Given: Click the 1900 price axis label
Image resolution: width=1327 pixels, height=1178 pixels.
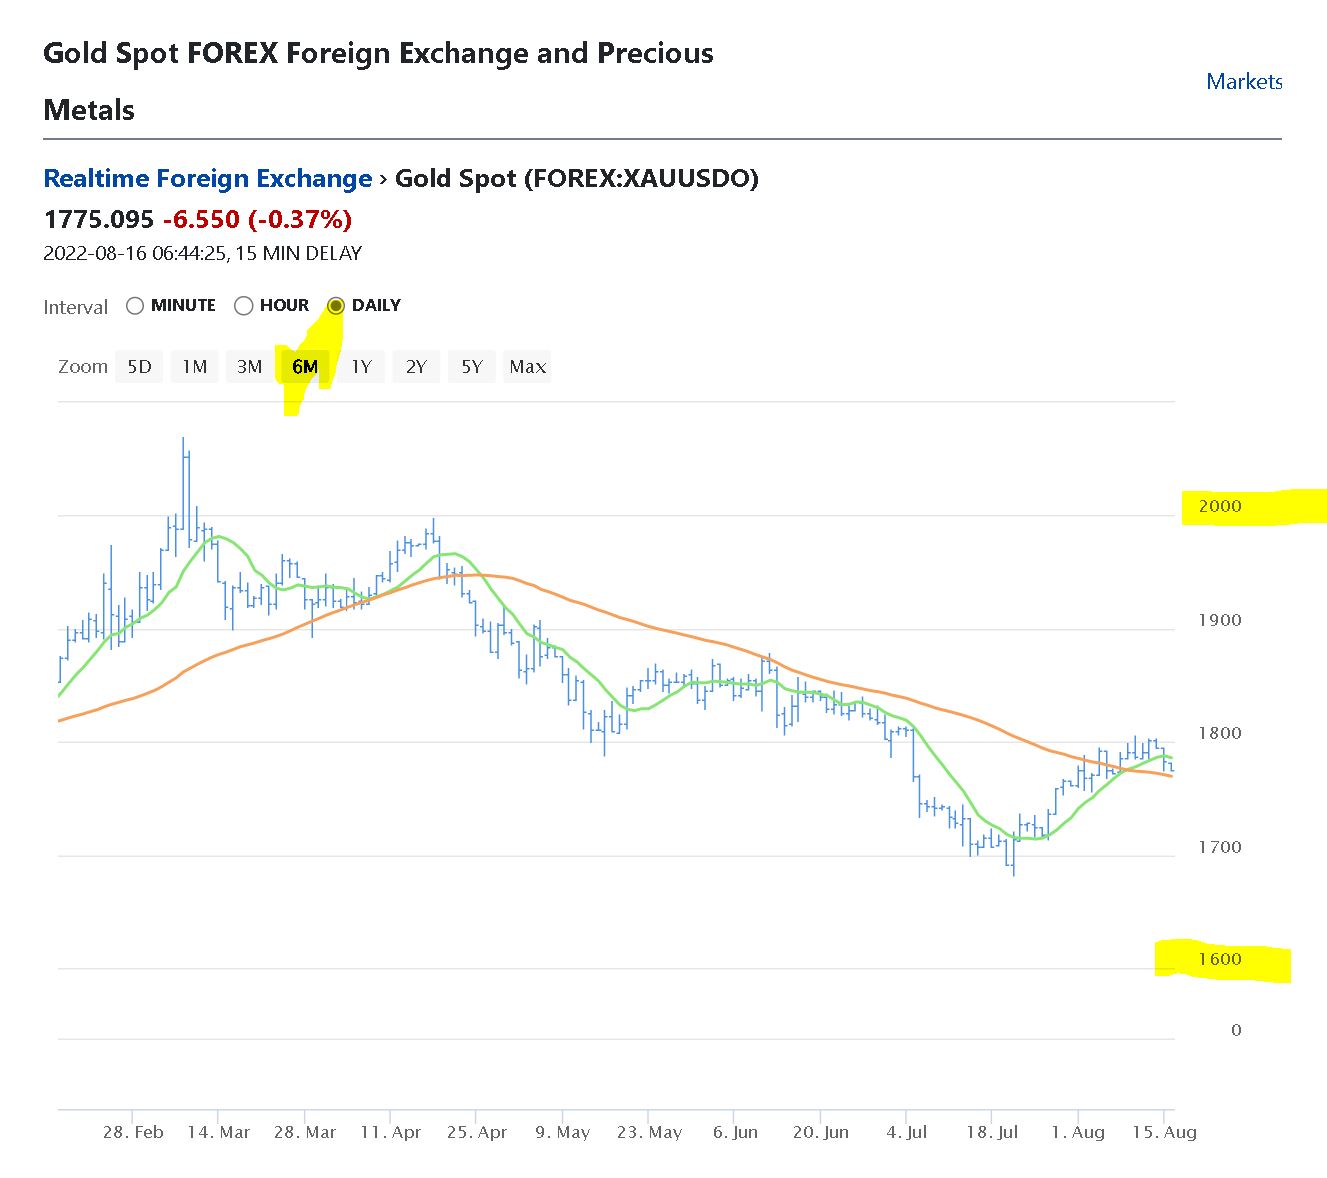Looking at the screenshot, I should 1220,620.
